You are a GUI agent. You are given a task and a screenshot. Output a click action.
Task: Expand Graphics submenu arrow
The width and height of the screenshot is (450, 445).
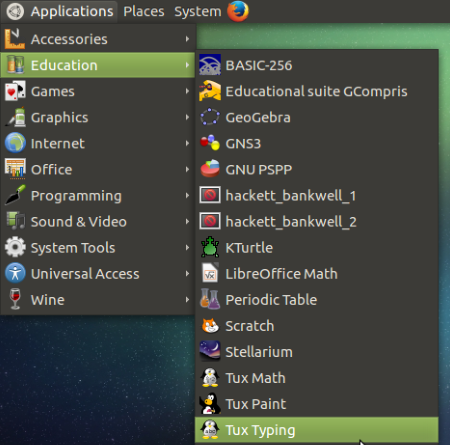click(x=187, y=117)
